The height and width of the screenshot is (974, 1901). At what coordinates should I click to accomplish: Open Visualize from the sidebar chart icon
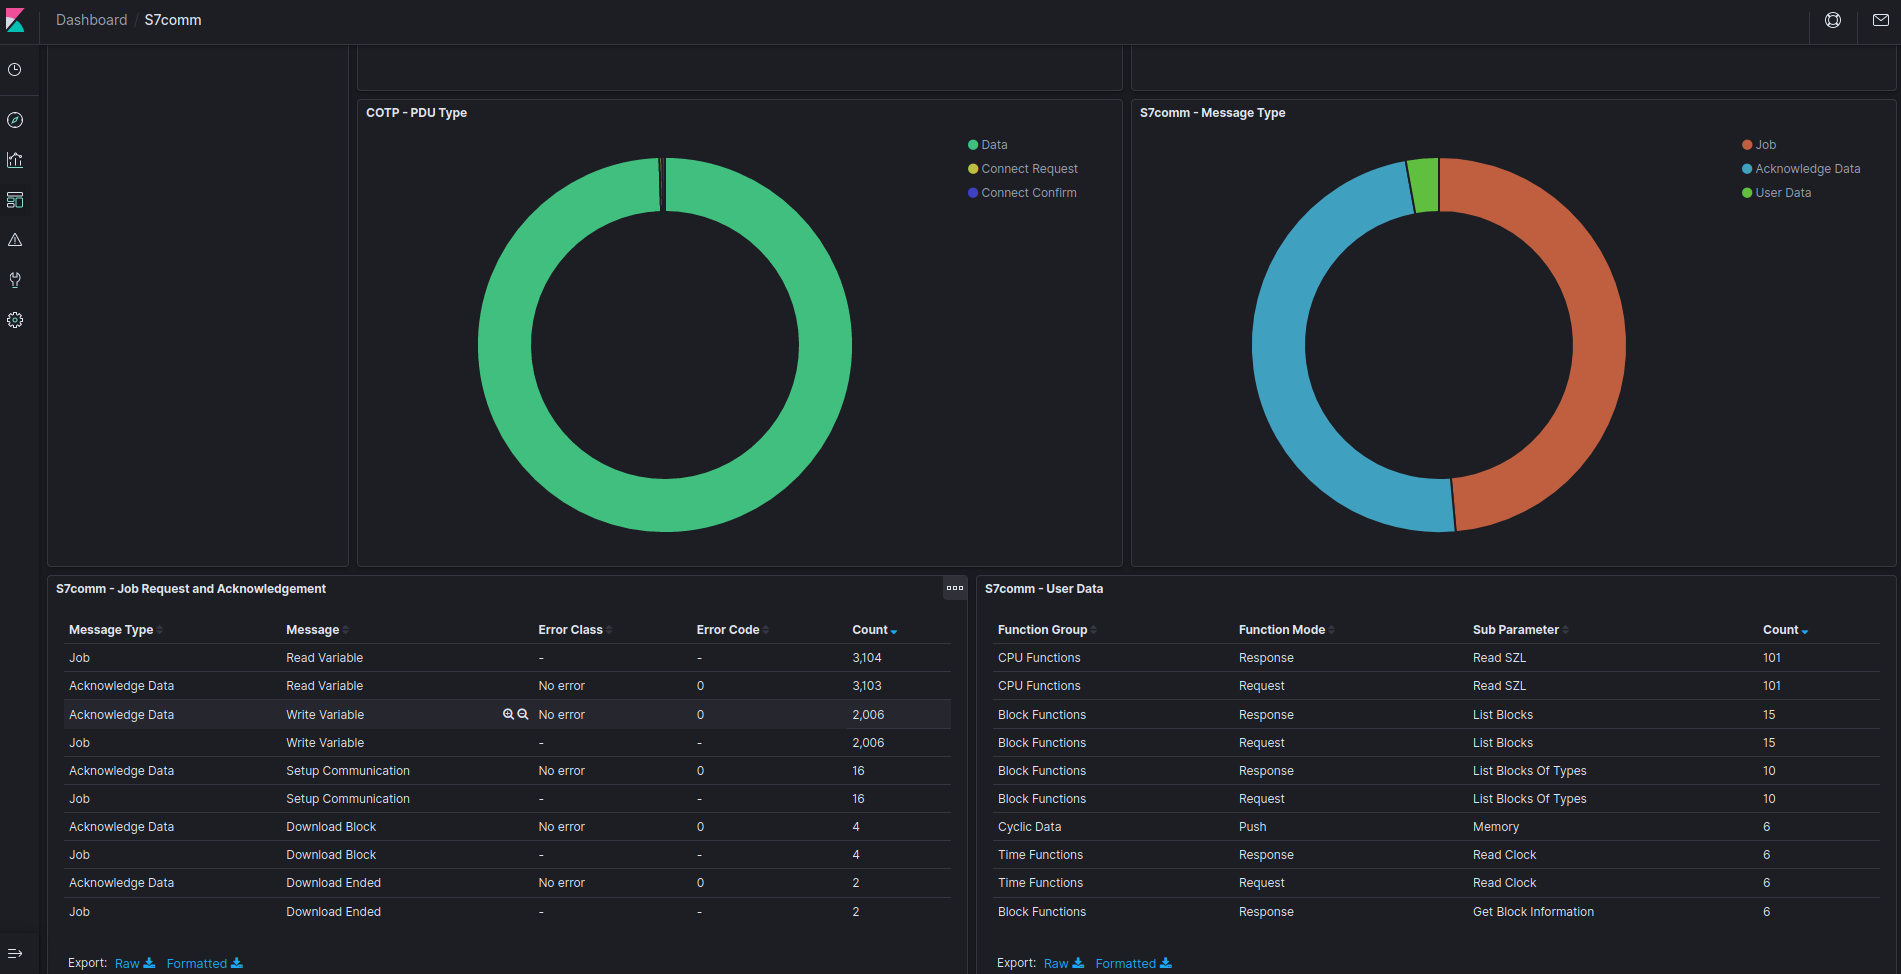tap(15, 160)
